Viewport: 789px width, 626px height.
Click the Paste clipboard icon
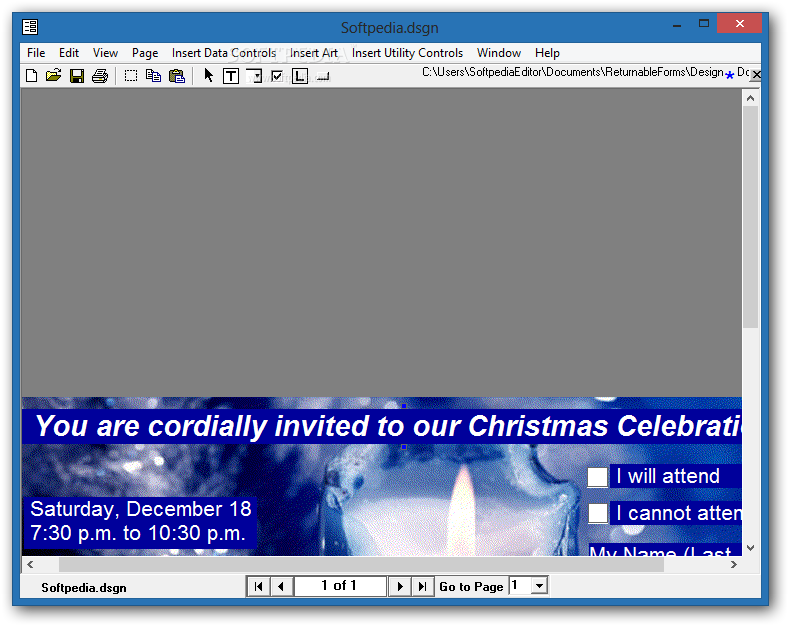[177, 76]
